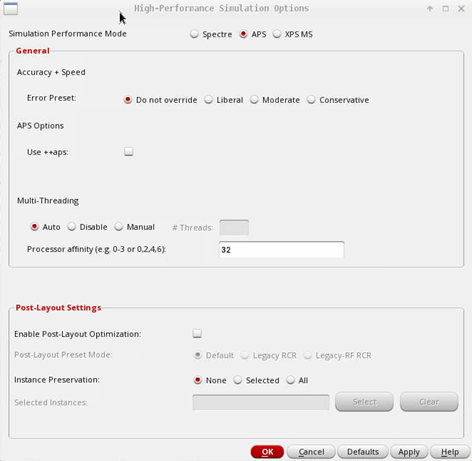Restore settings with Defaults button

click(x=363, y=452)
